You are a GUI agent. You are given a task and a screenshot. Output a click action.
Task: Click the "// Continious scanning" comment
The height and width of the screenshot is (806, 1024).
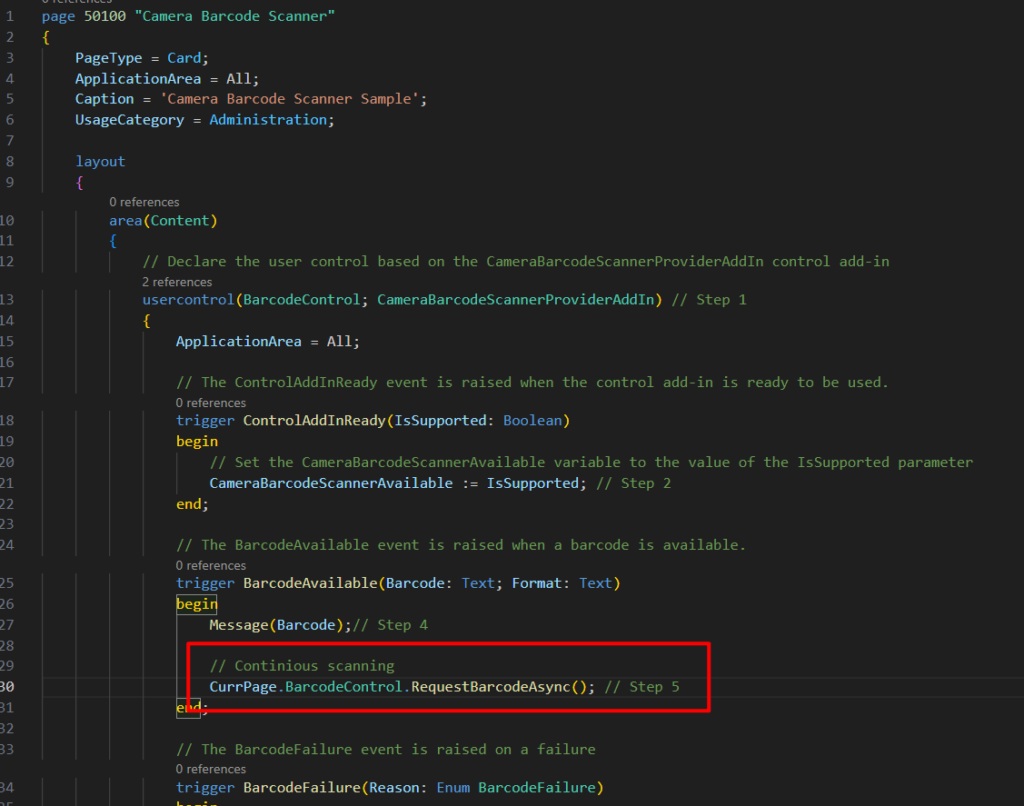point(301,666)
